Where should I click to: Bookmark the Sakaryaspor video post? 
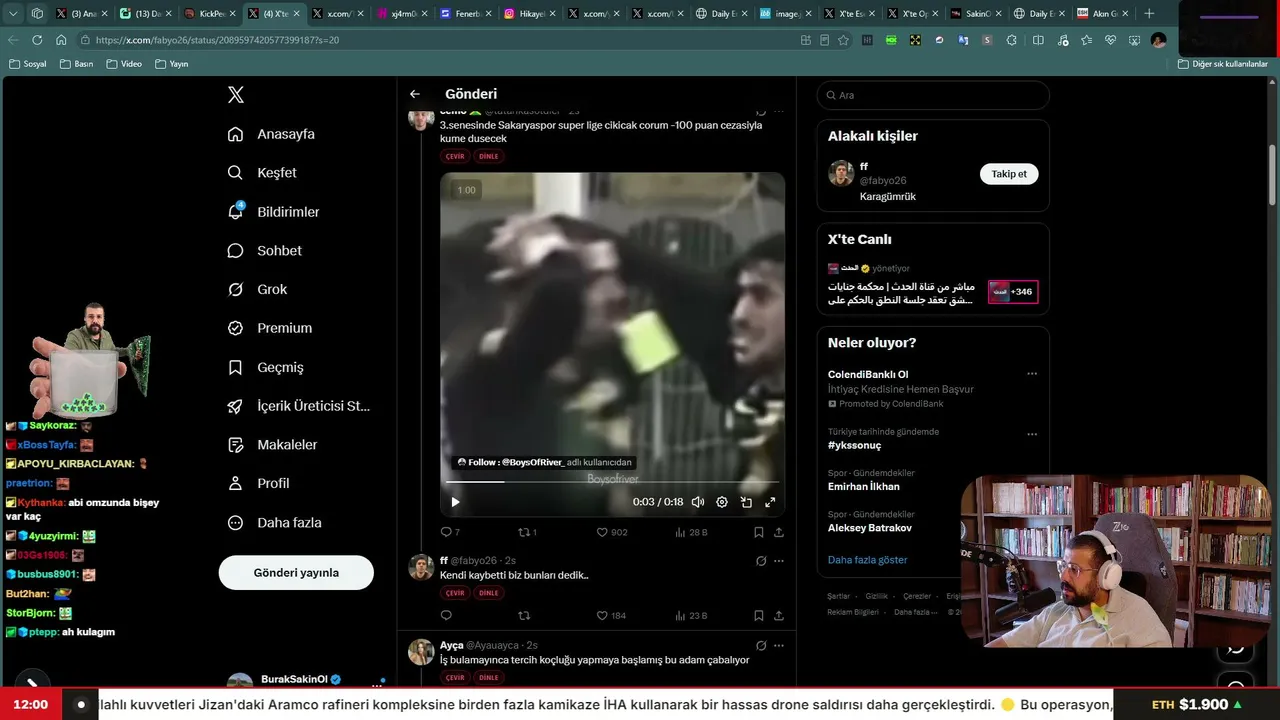point(759,532)
